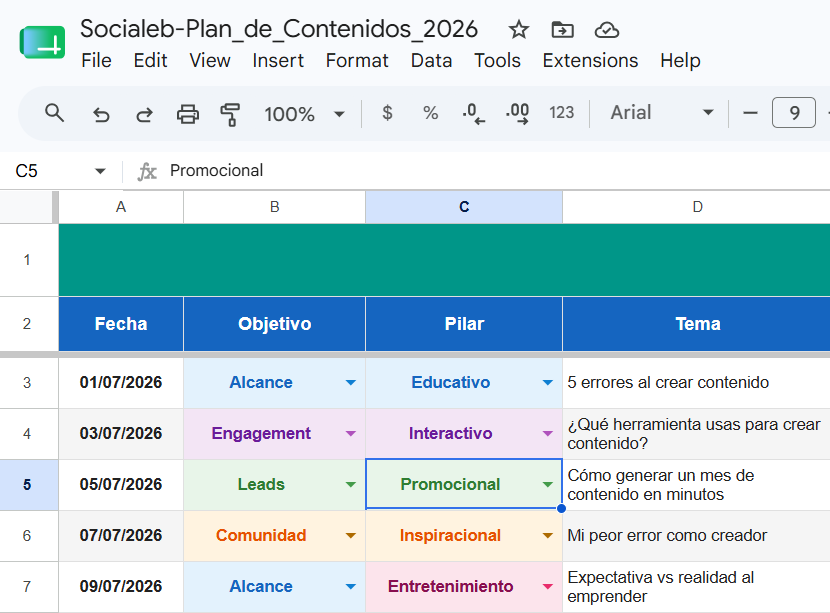Open the Alcance dropdown arrow in row 7
830x613 pixels.
[350, 587]
